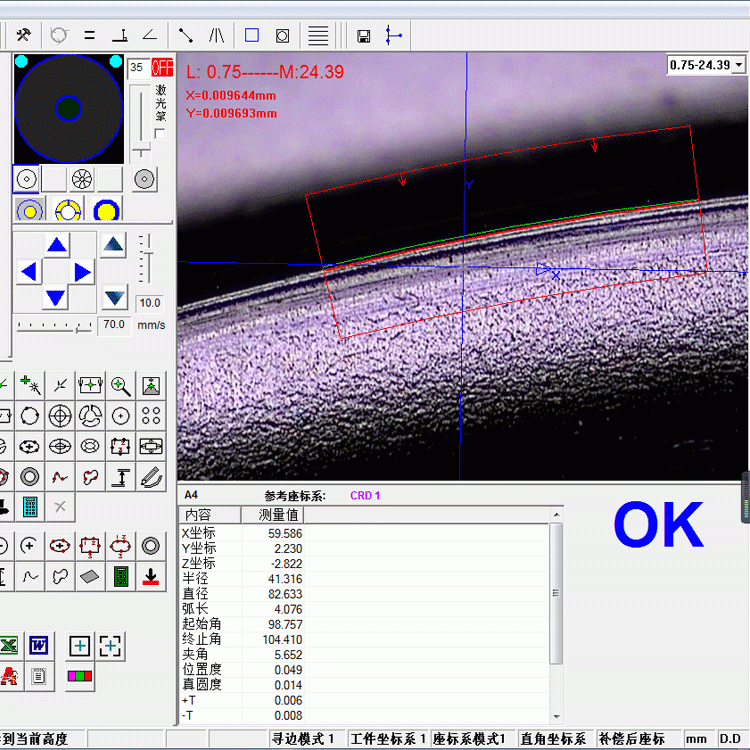Choose the blue rectangle tool in toolbar

pyautogui.click(x=252, y=35)
